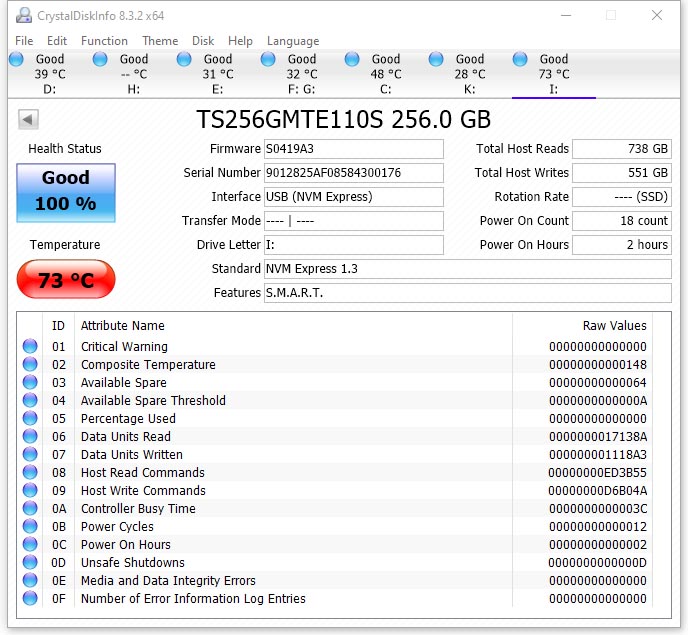Screen dimensions: 688x635
Task: Click status dot for Controller Busy Time
Action: point(30,508)
